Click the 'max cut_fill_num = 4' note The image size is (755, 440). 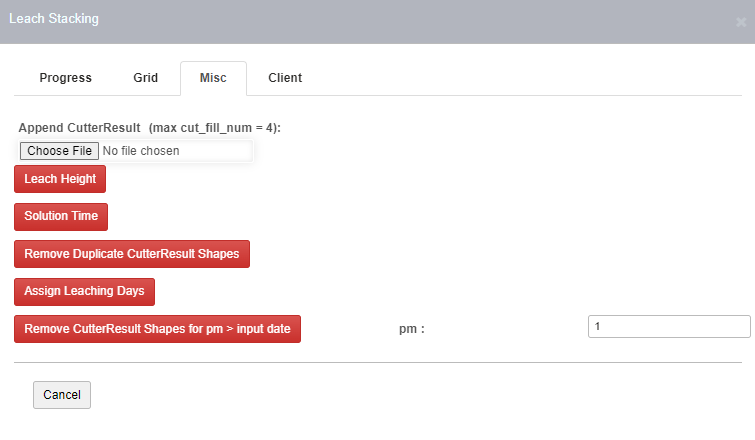(214, 129)
